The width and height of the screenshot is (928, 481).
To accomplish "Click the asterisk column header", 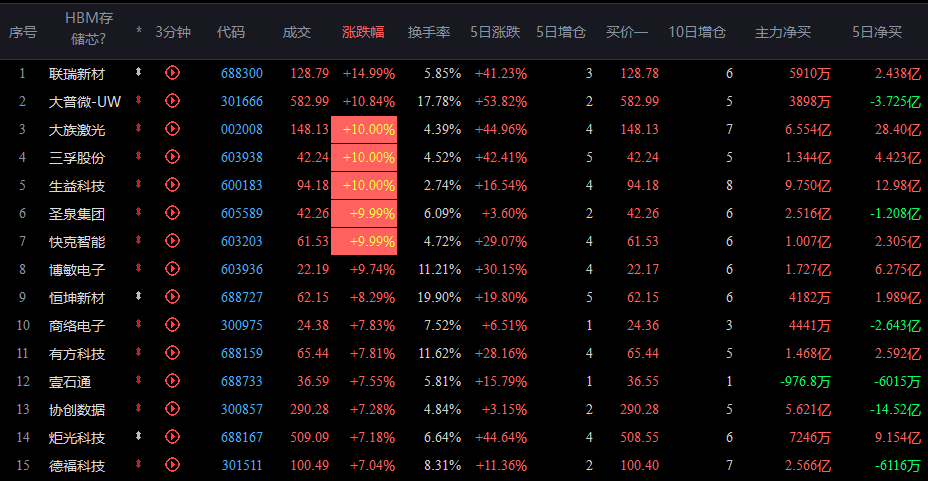I will click(x=138, y=31).
